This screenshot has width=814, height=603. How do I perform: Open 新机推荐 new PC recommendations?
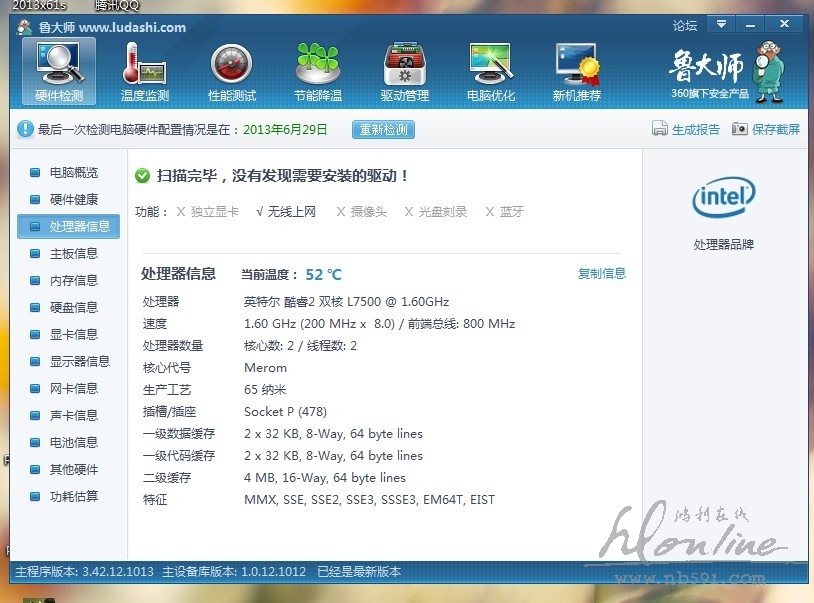point(577,72)
